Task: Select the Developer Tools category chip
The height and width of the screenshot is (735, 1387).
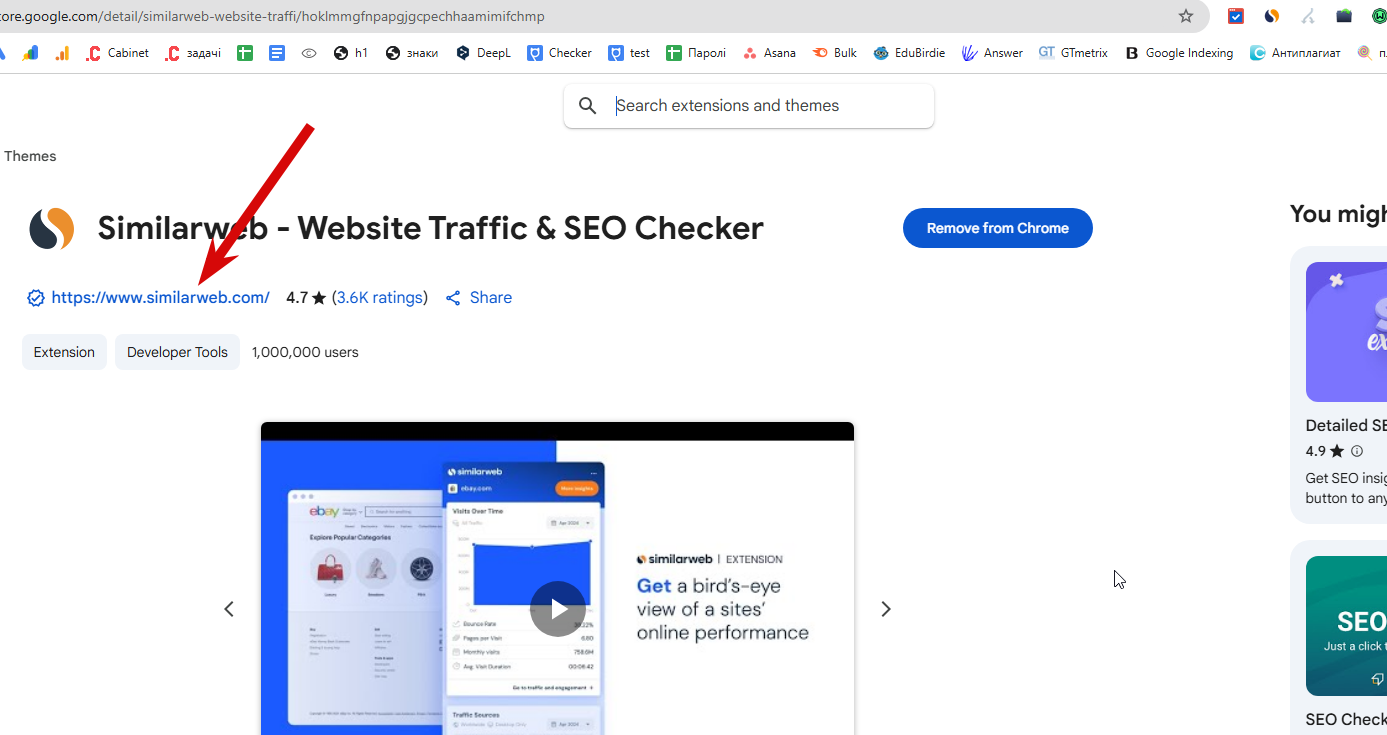Action: pos(177,352)
